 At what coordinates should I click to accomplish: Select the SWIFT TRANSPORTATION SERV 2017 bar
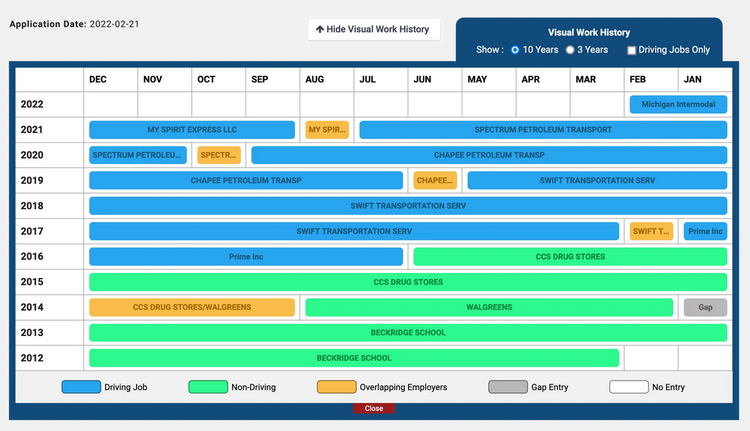pos(354,231)
